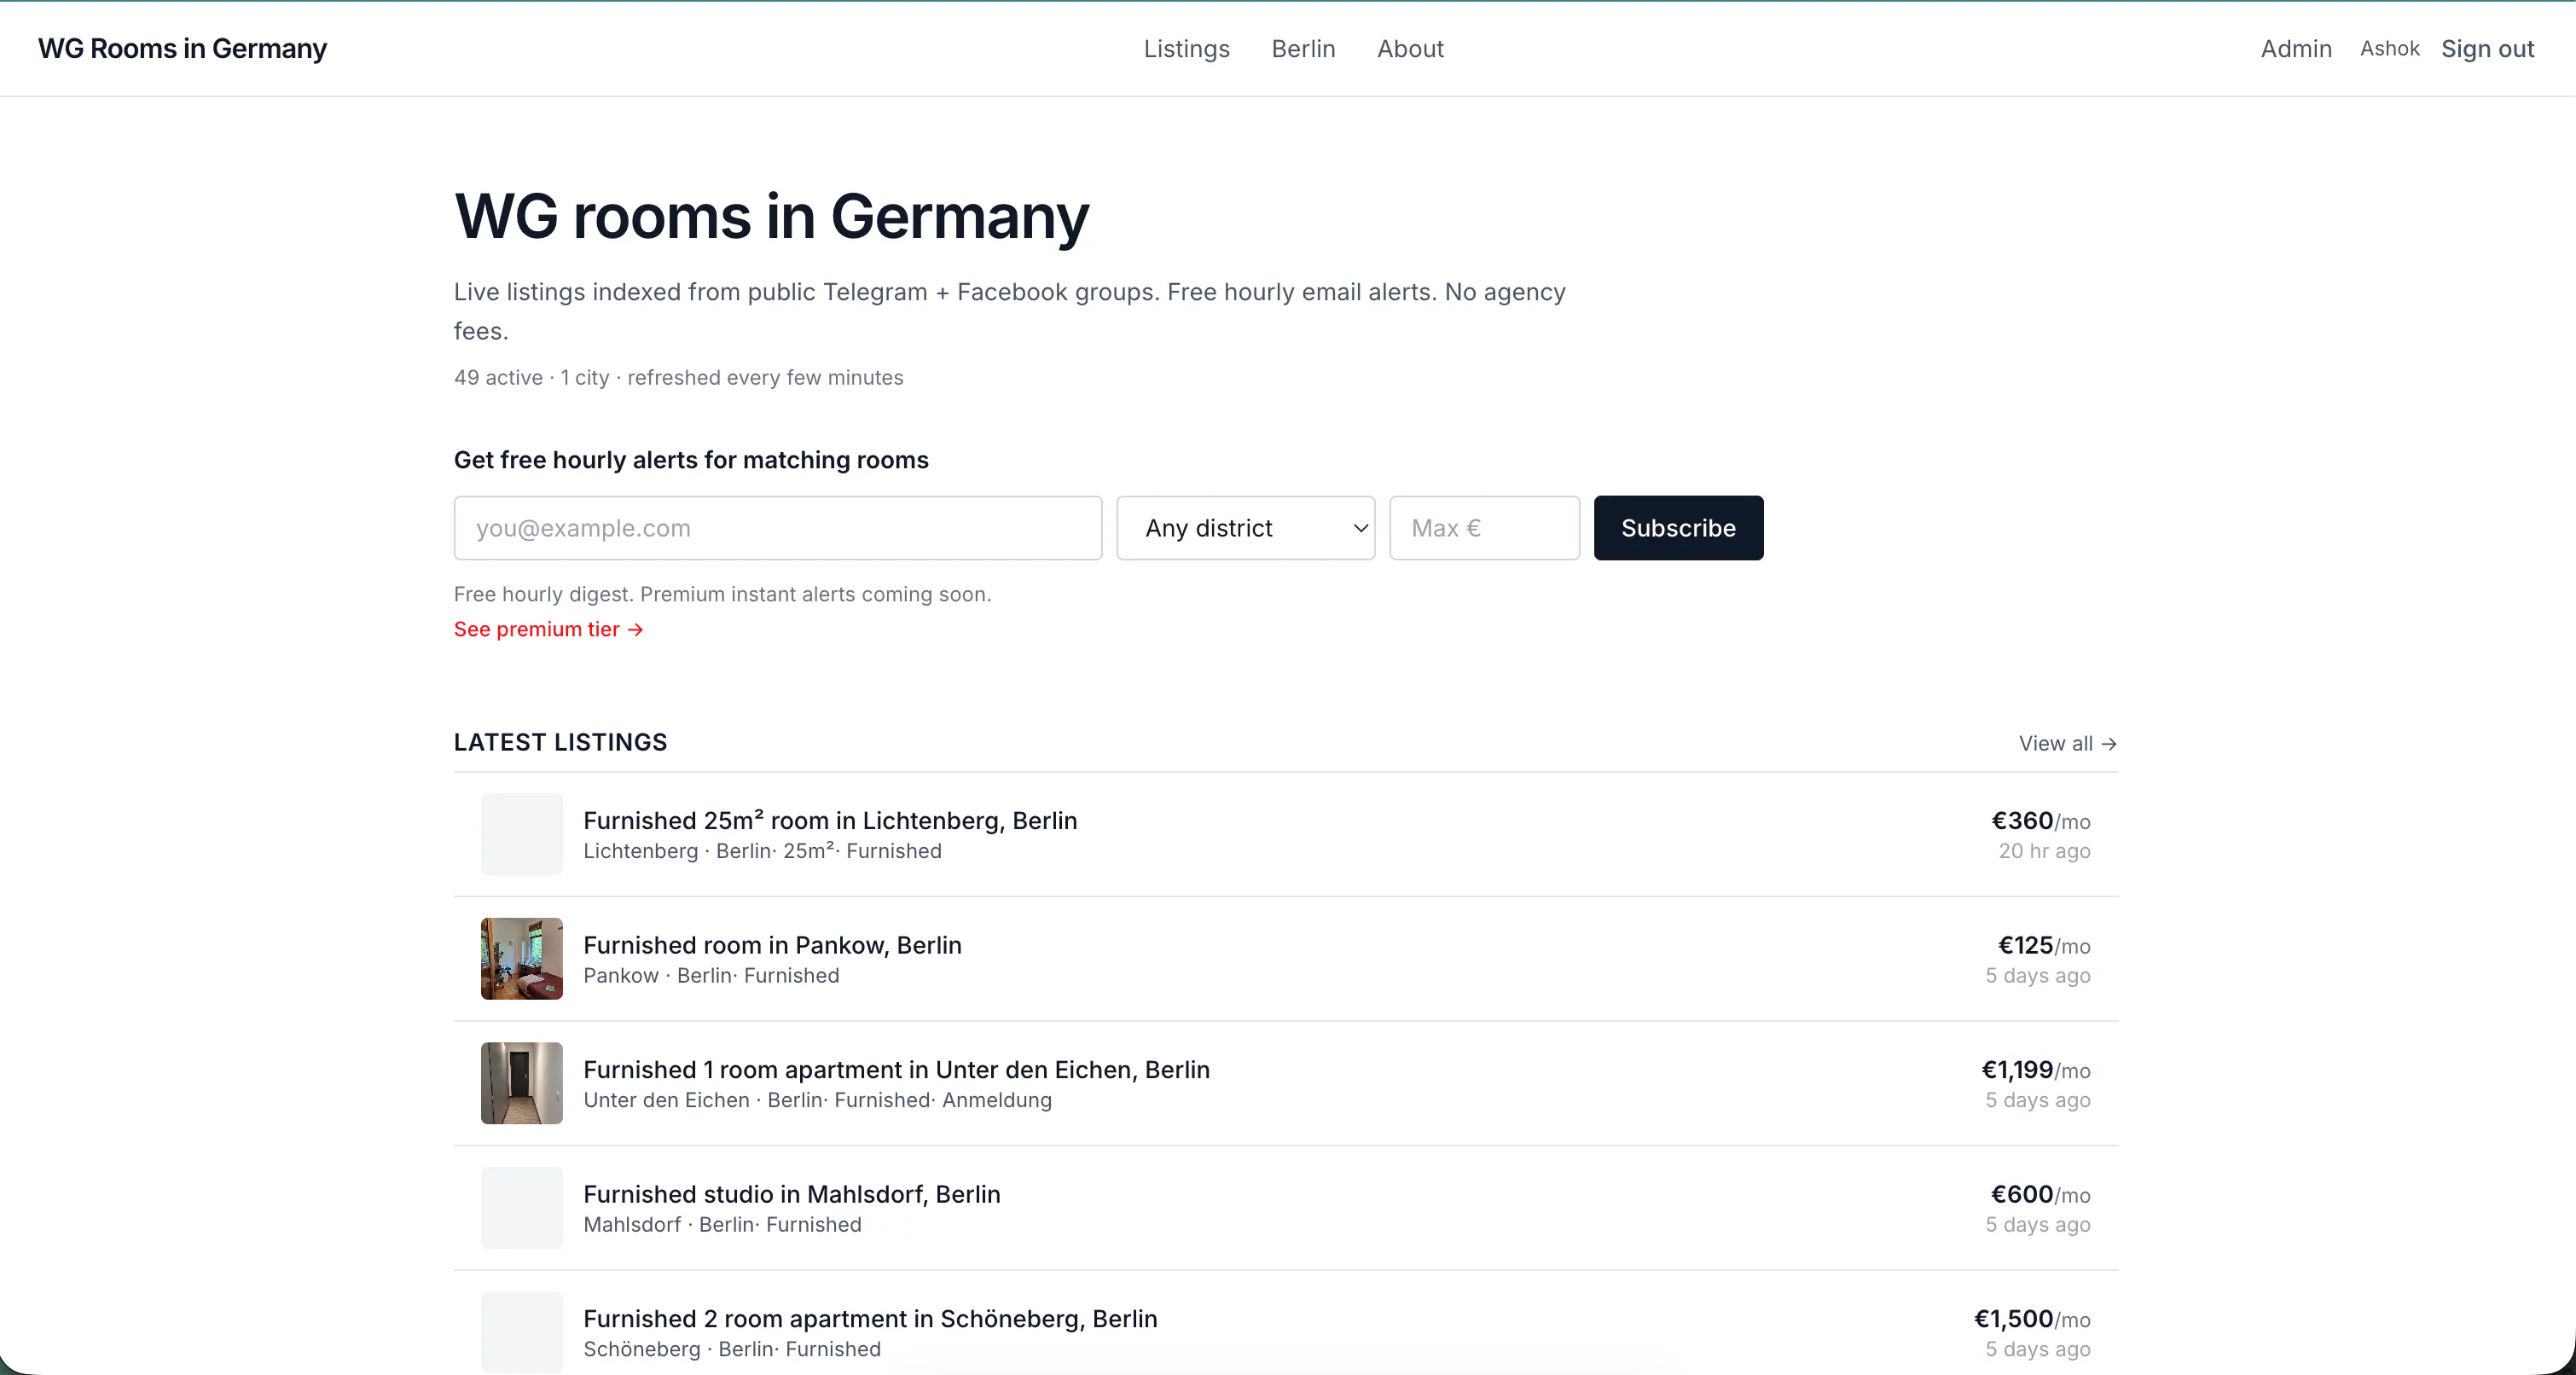Click the €1,199/mo price

pos(2035,1069)
